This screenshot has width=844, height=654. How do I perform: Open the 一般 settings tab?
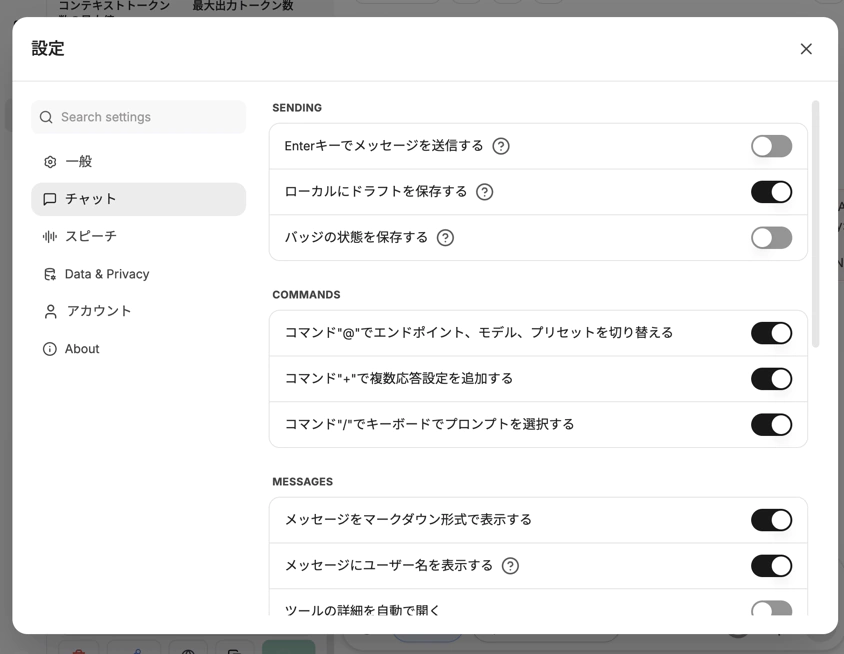tap(138, 161)
